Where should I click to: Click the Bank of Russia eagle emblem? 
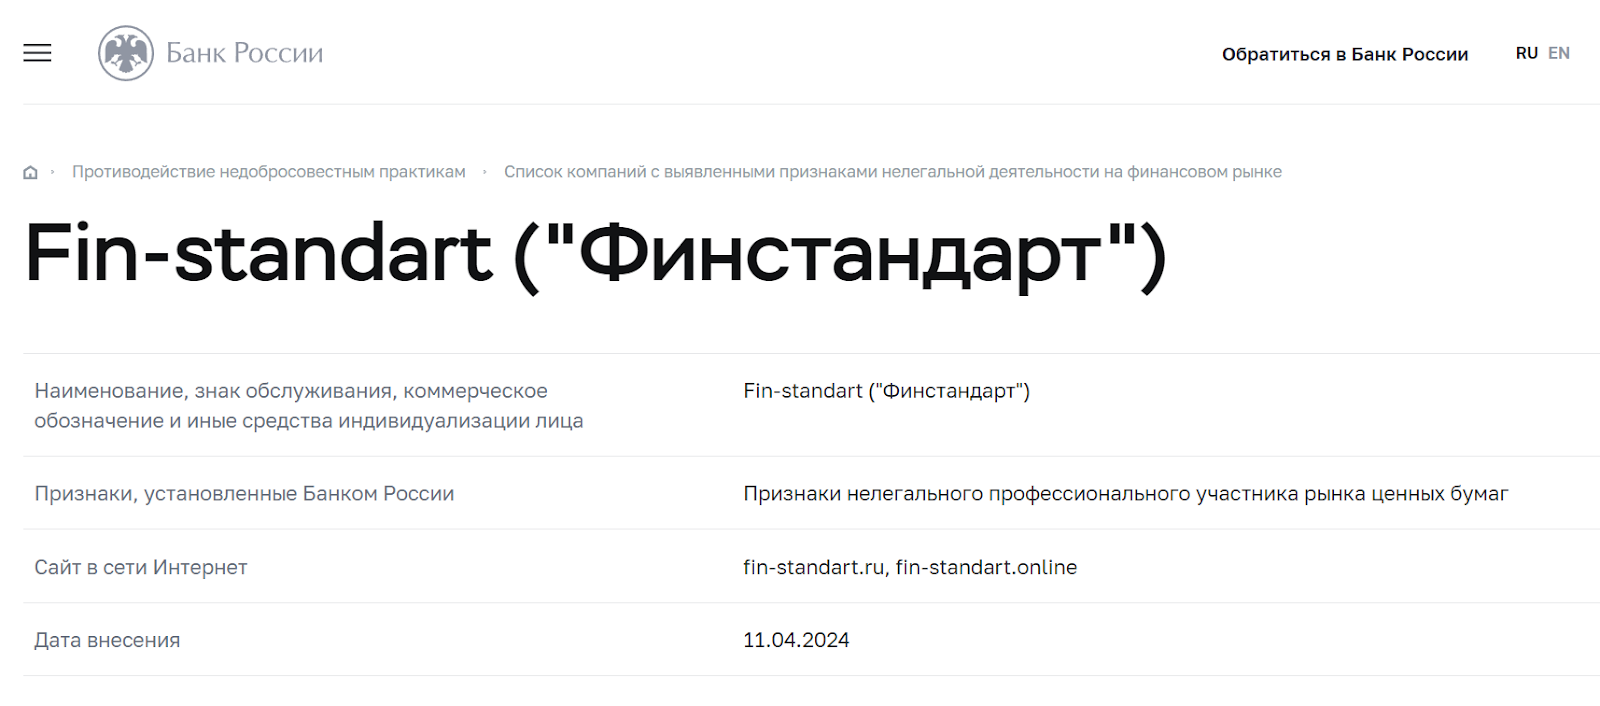point(126,53)
